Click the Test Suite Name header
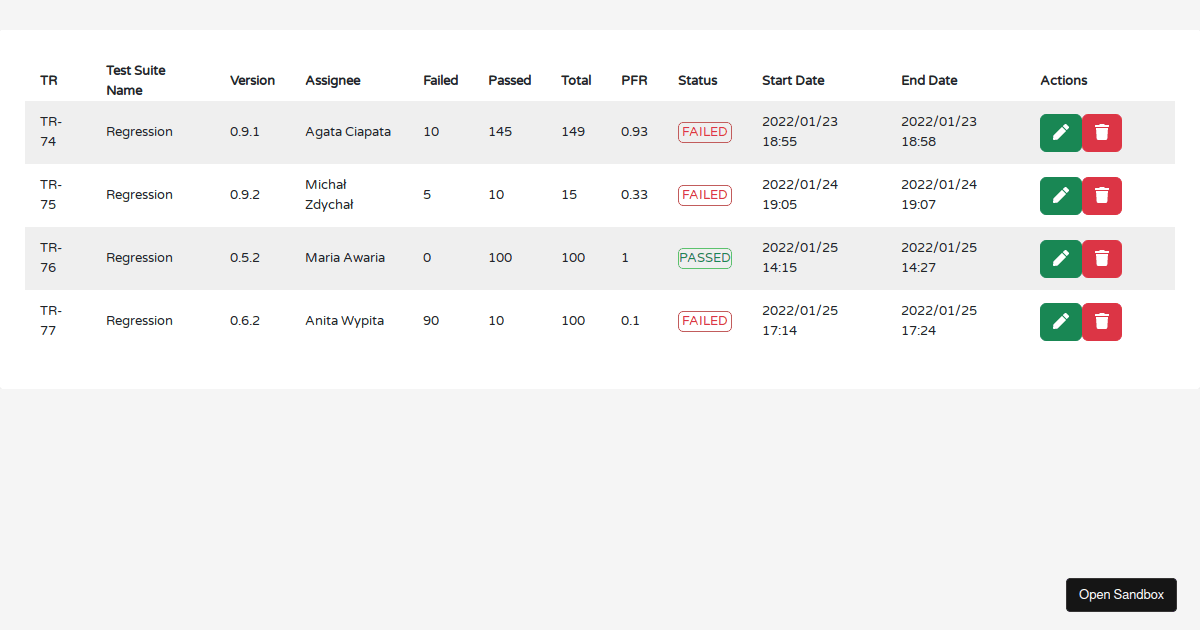Image resolution: width=1200 pixels, height=630 pixels. [x=136, y=81]
